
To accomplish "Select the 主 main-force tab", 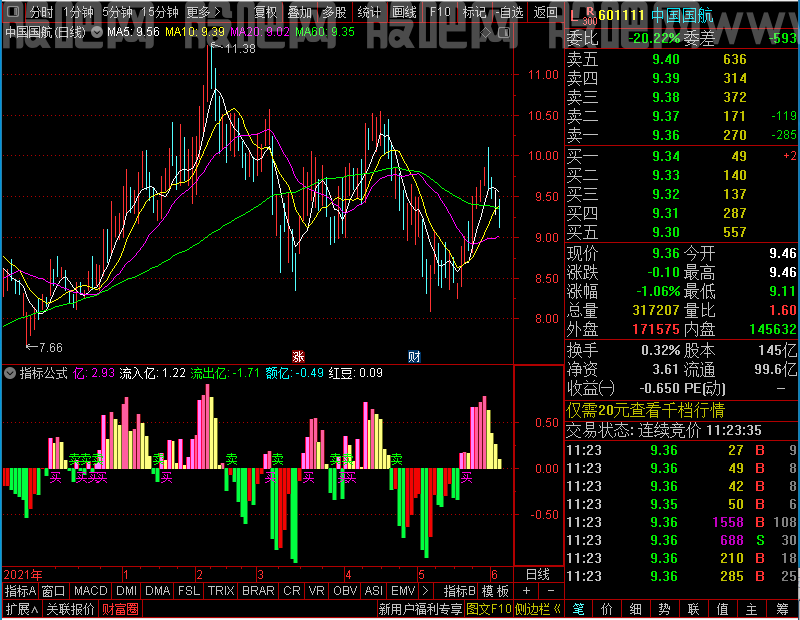I will [x=752, y=609].
